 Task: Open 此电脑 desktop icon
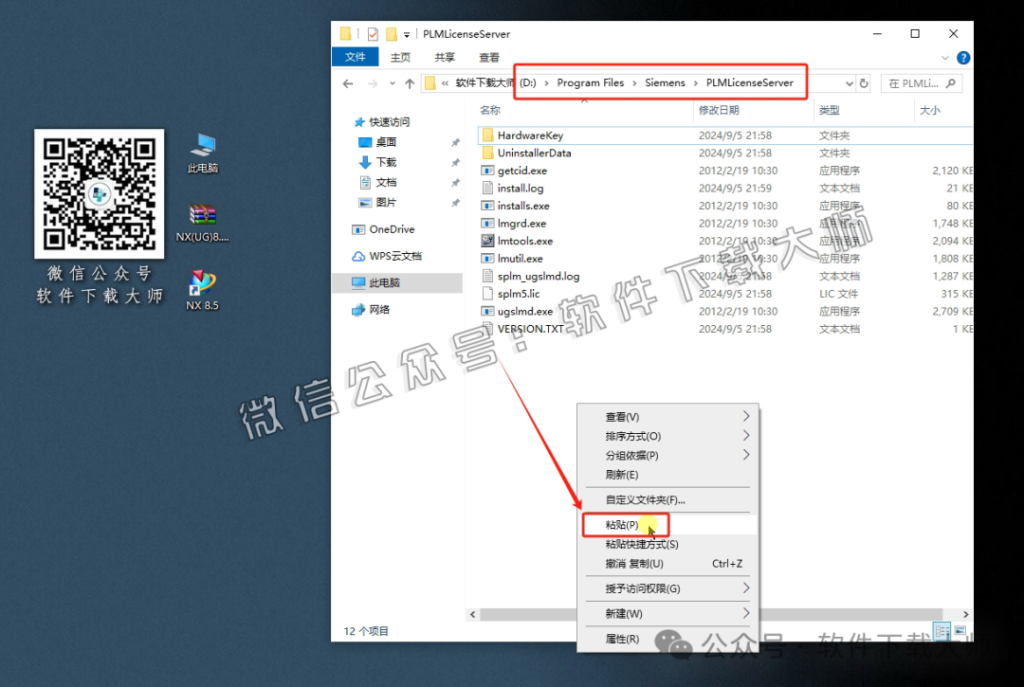coord(202,150)
